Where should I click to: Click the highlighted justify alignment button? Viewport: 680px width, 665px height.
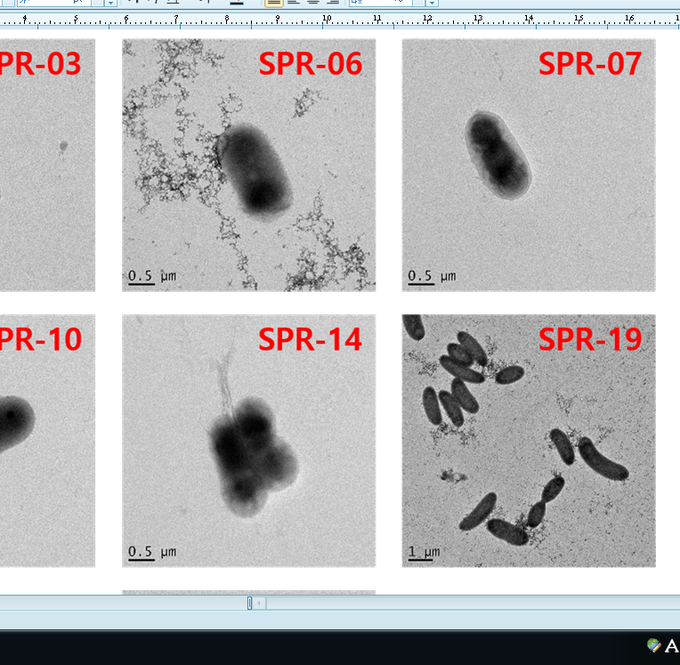point(274,3)
